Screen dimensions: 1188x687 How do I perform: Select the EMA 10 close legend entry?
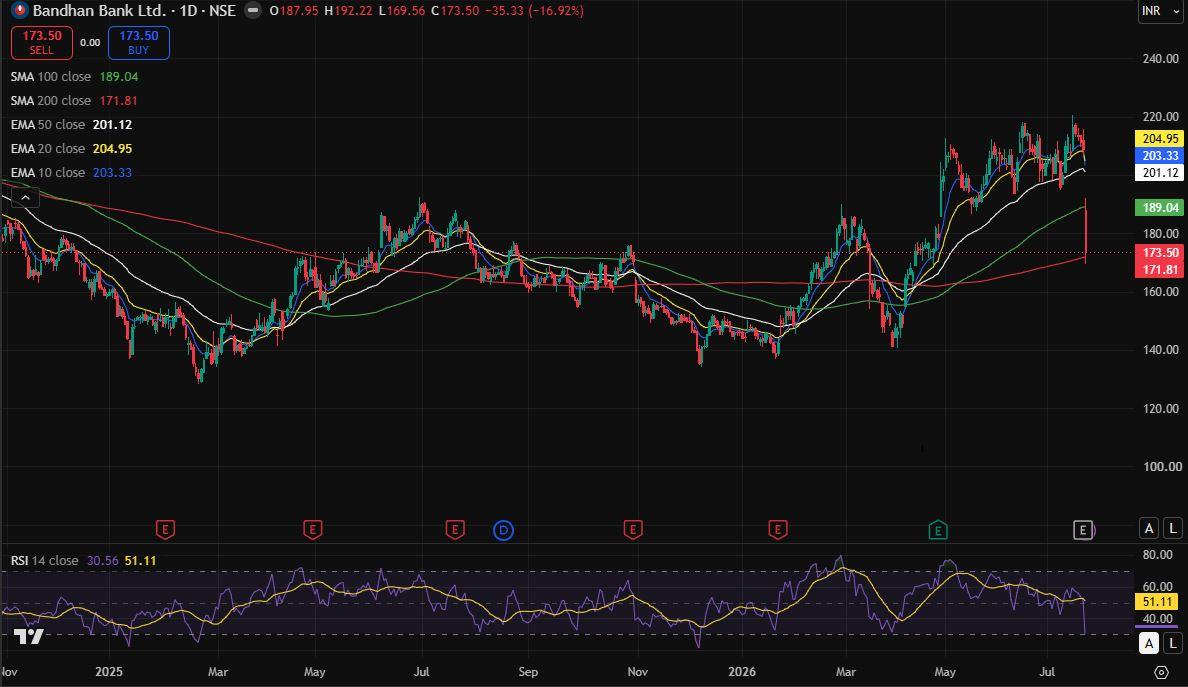tap(71, 173)
